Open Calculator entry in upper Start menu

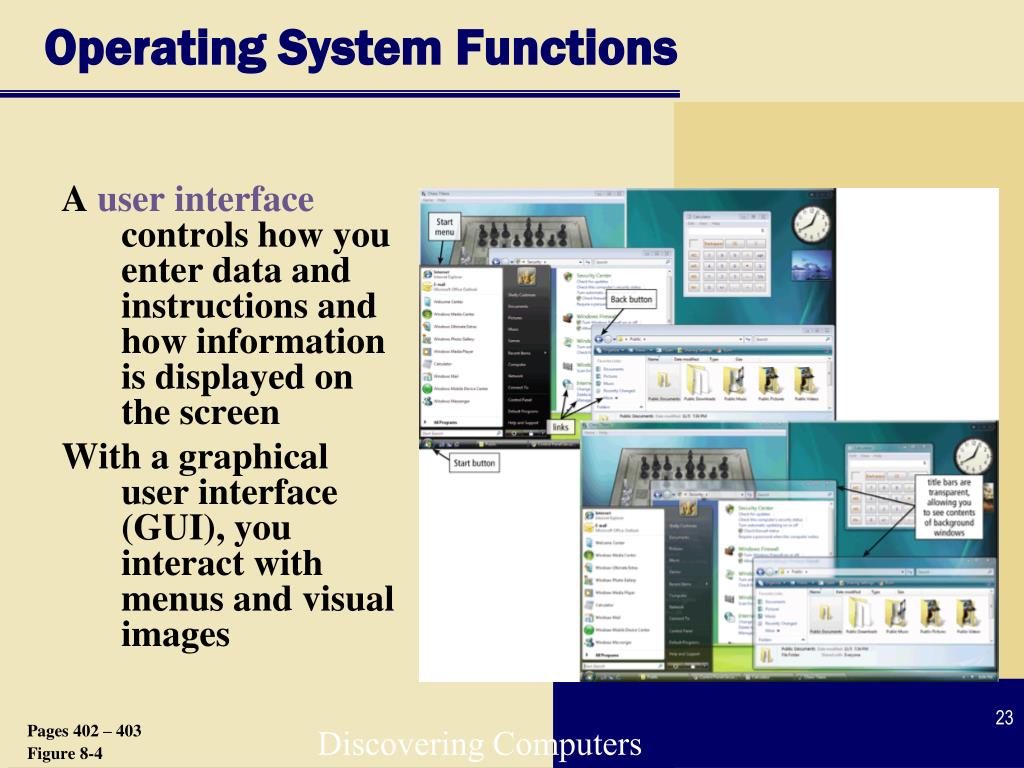(x=462, y=364)
